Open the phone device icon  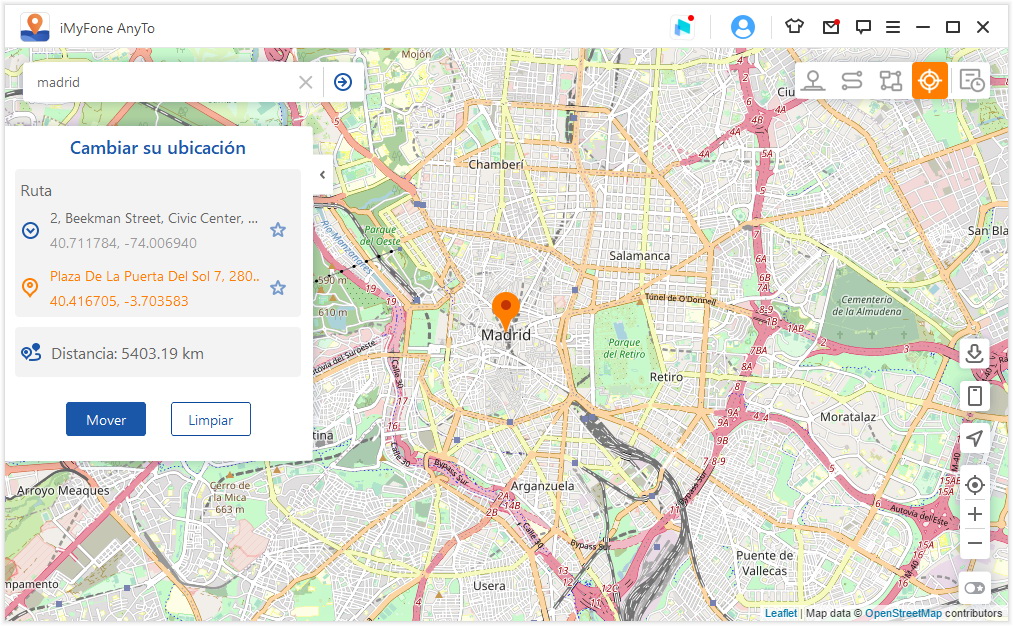[x=975, y=396]
